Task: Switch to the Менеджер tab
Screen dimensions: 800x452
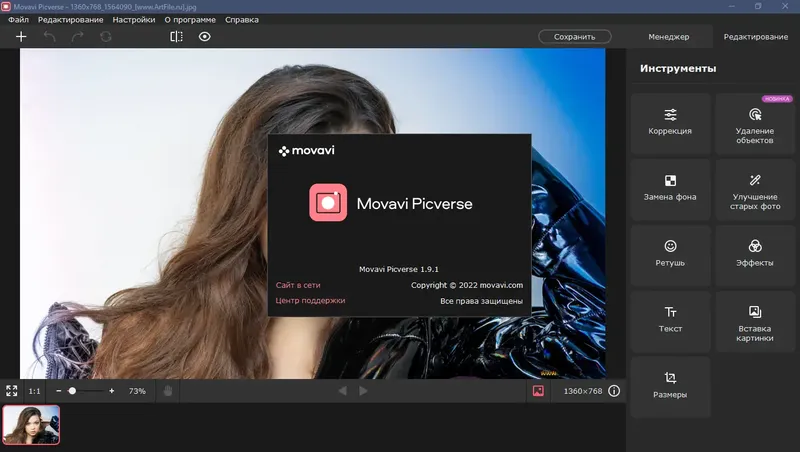Action: click(668, 37)
